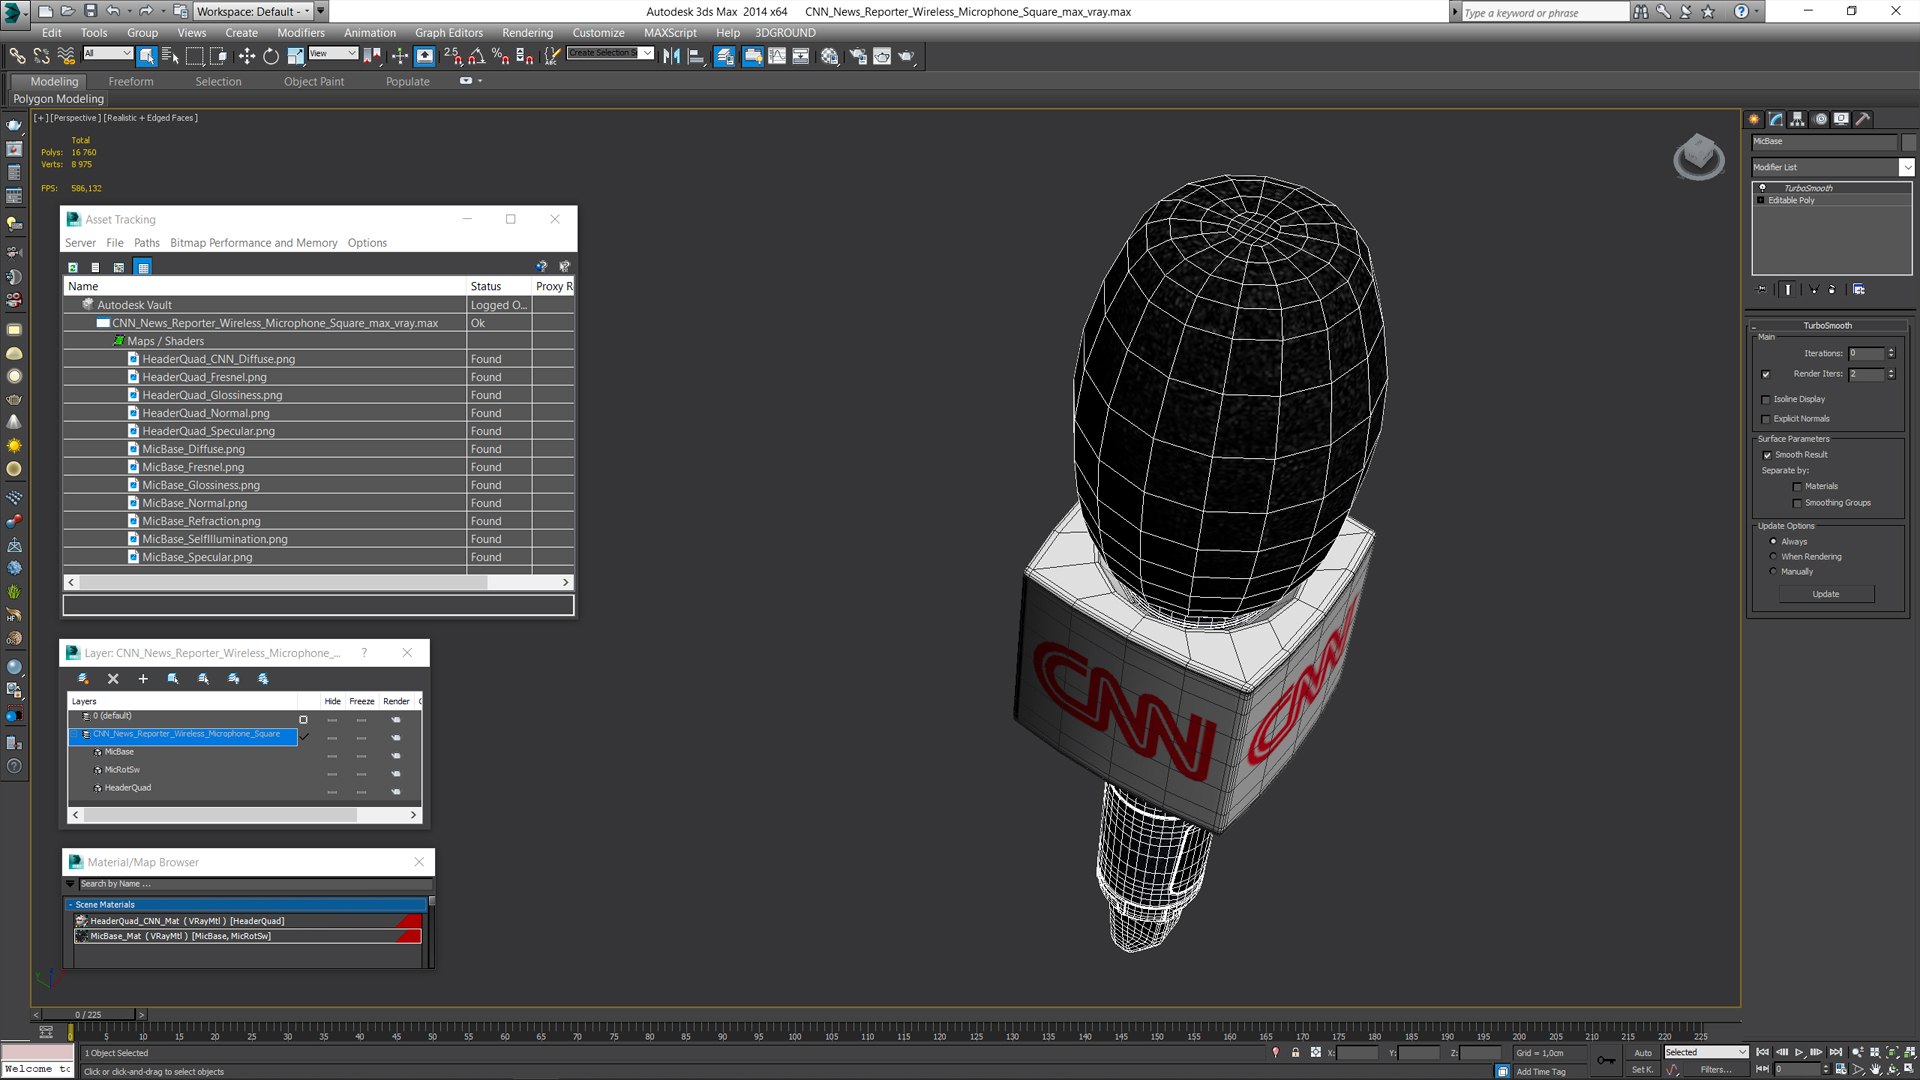1920x1080 pixels.
Task: Open the Curve Editor icon
Action: coord(777,56)
